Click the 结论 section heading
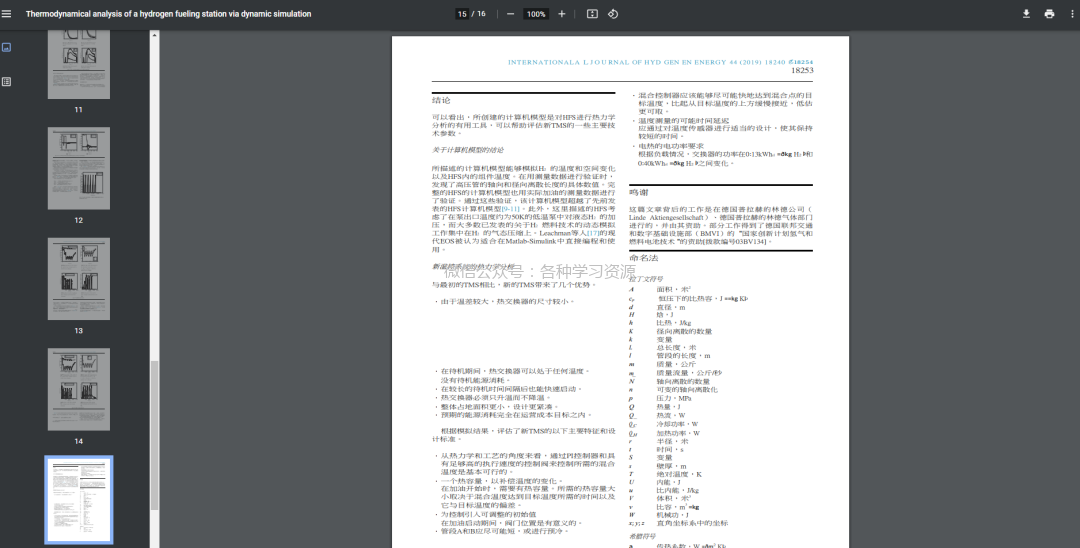 [x=441, y=101]
